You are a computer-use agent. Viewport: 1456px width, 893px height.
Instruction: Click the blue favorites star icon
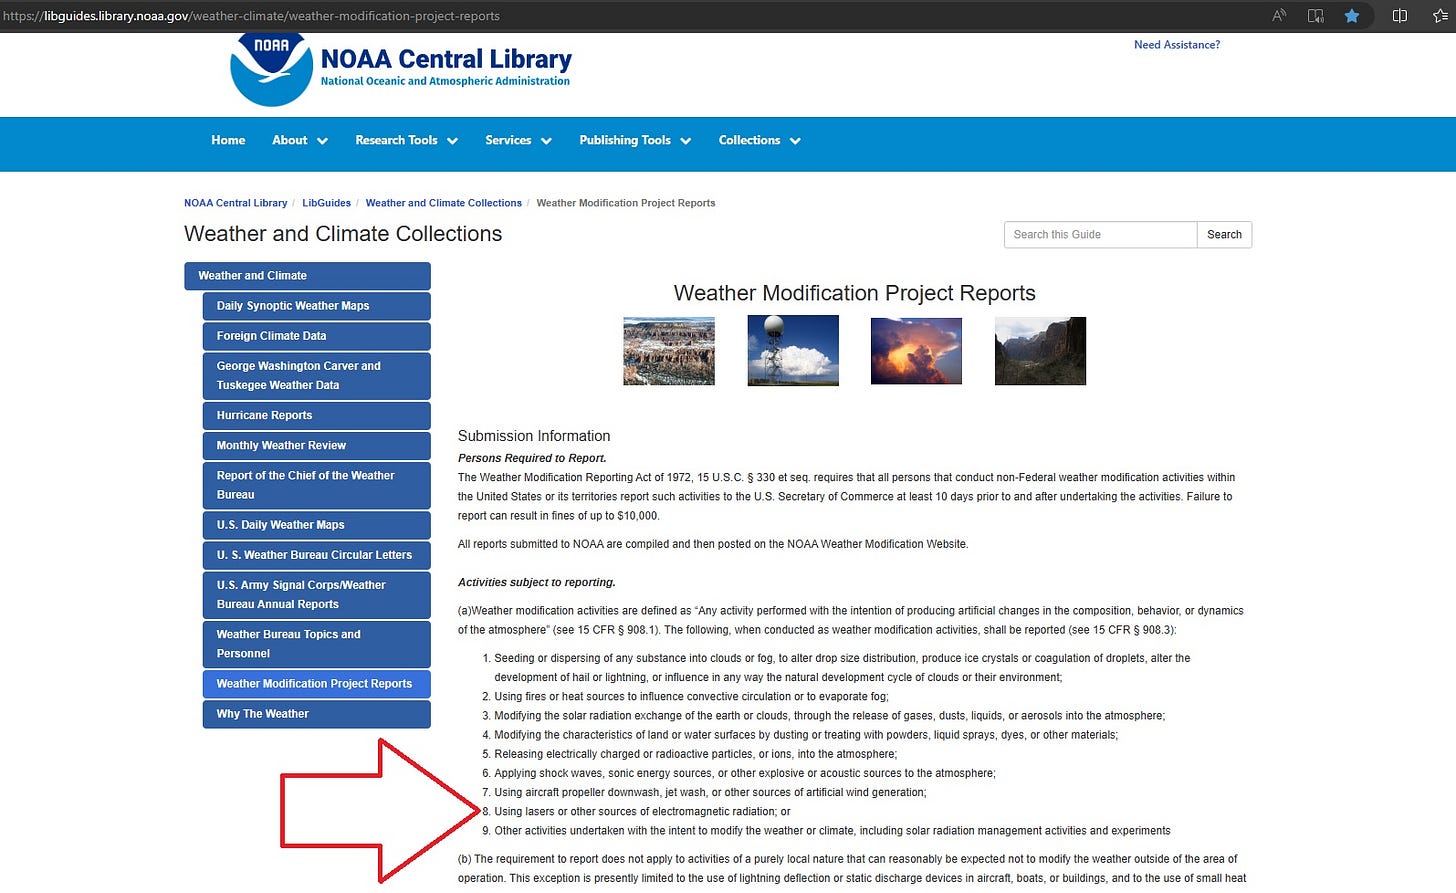click(1352, 16)
